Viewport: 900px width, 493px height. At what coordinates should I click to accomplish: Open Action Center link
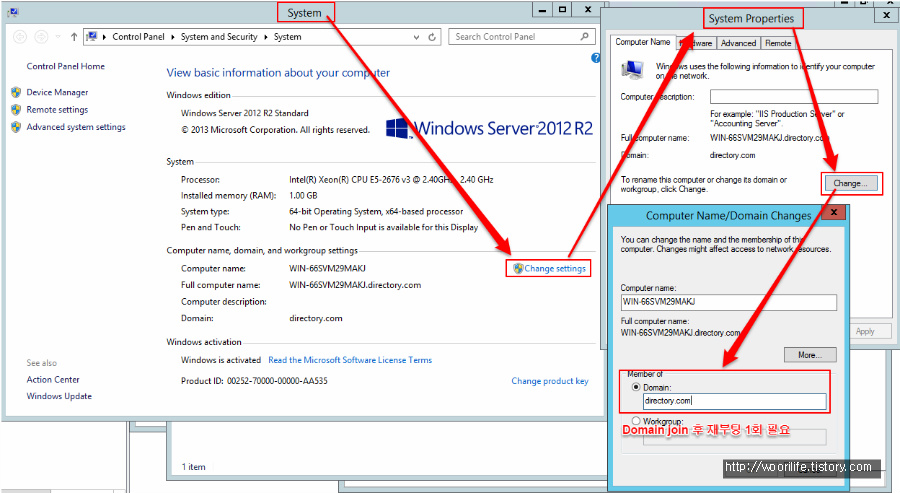pyautogui.click(x=53, y=379)
